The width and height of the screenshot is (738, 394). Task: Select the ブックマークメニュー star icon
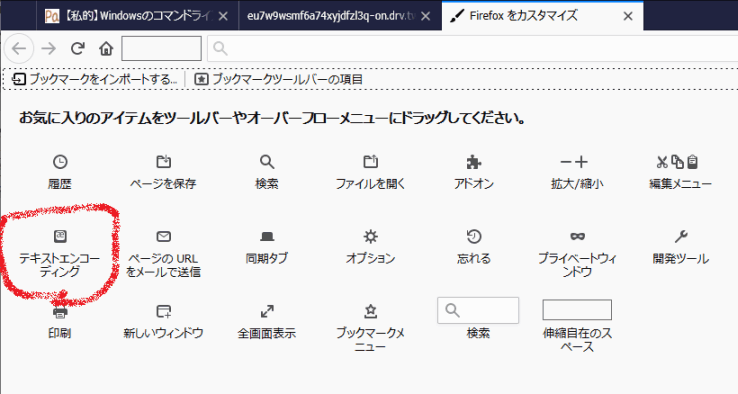370,311
